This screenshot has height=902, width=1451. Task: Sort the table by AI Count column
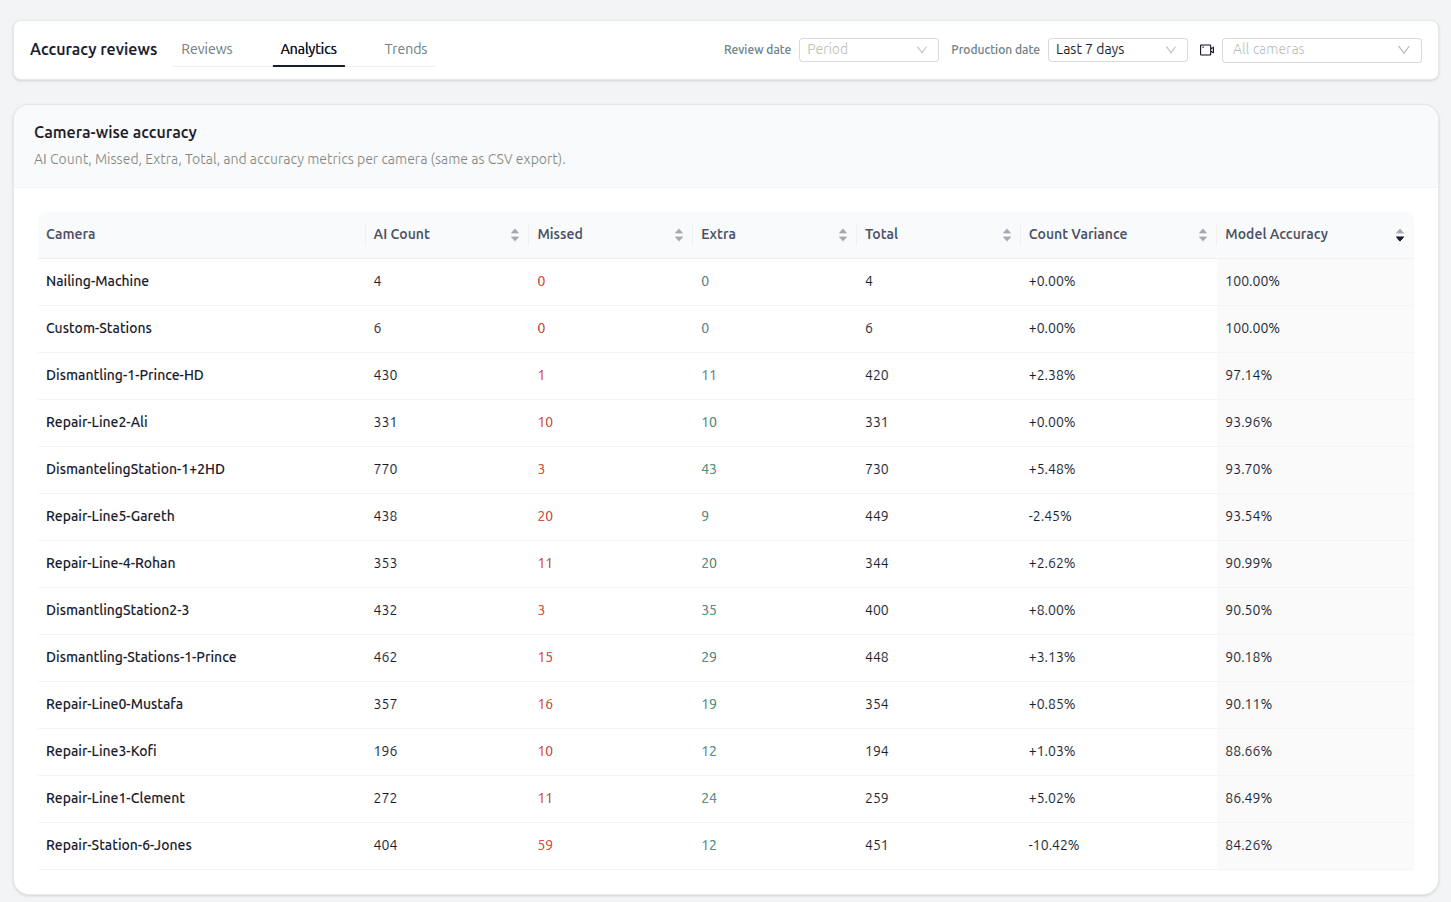click(x=517, y=234)
